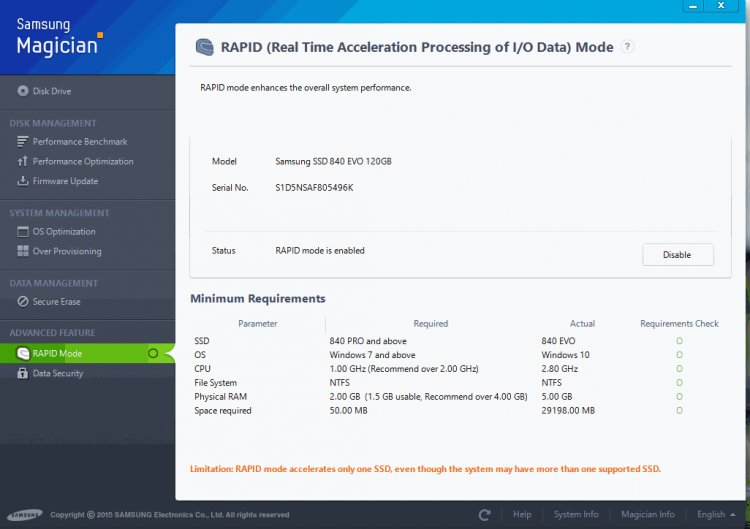Click the Data Security lock icon
This screenshot has height=529, width=750.
click(x=23, y=374)
